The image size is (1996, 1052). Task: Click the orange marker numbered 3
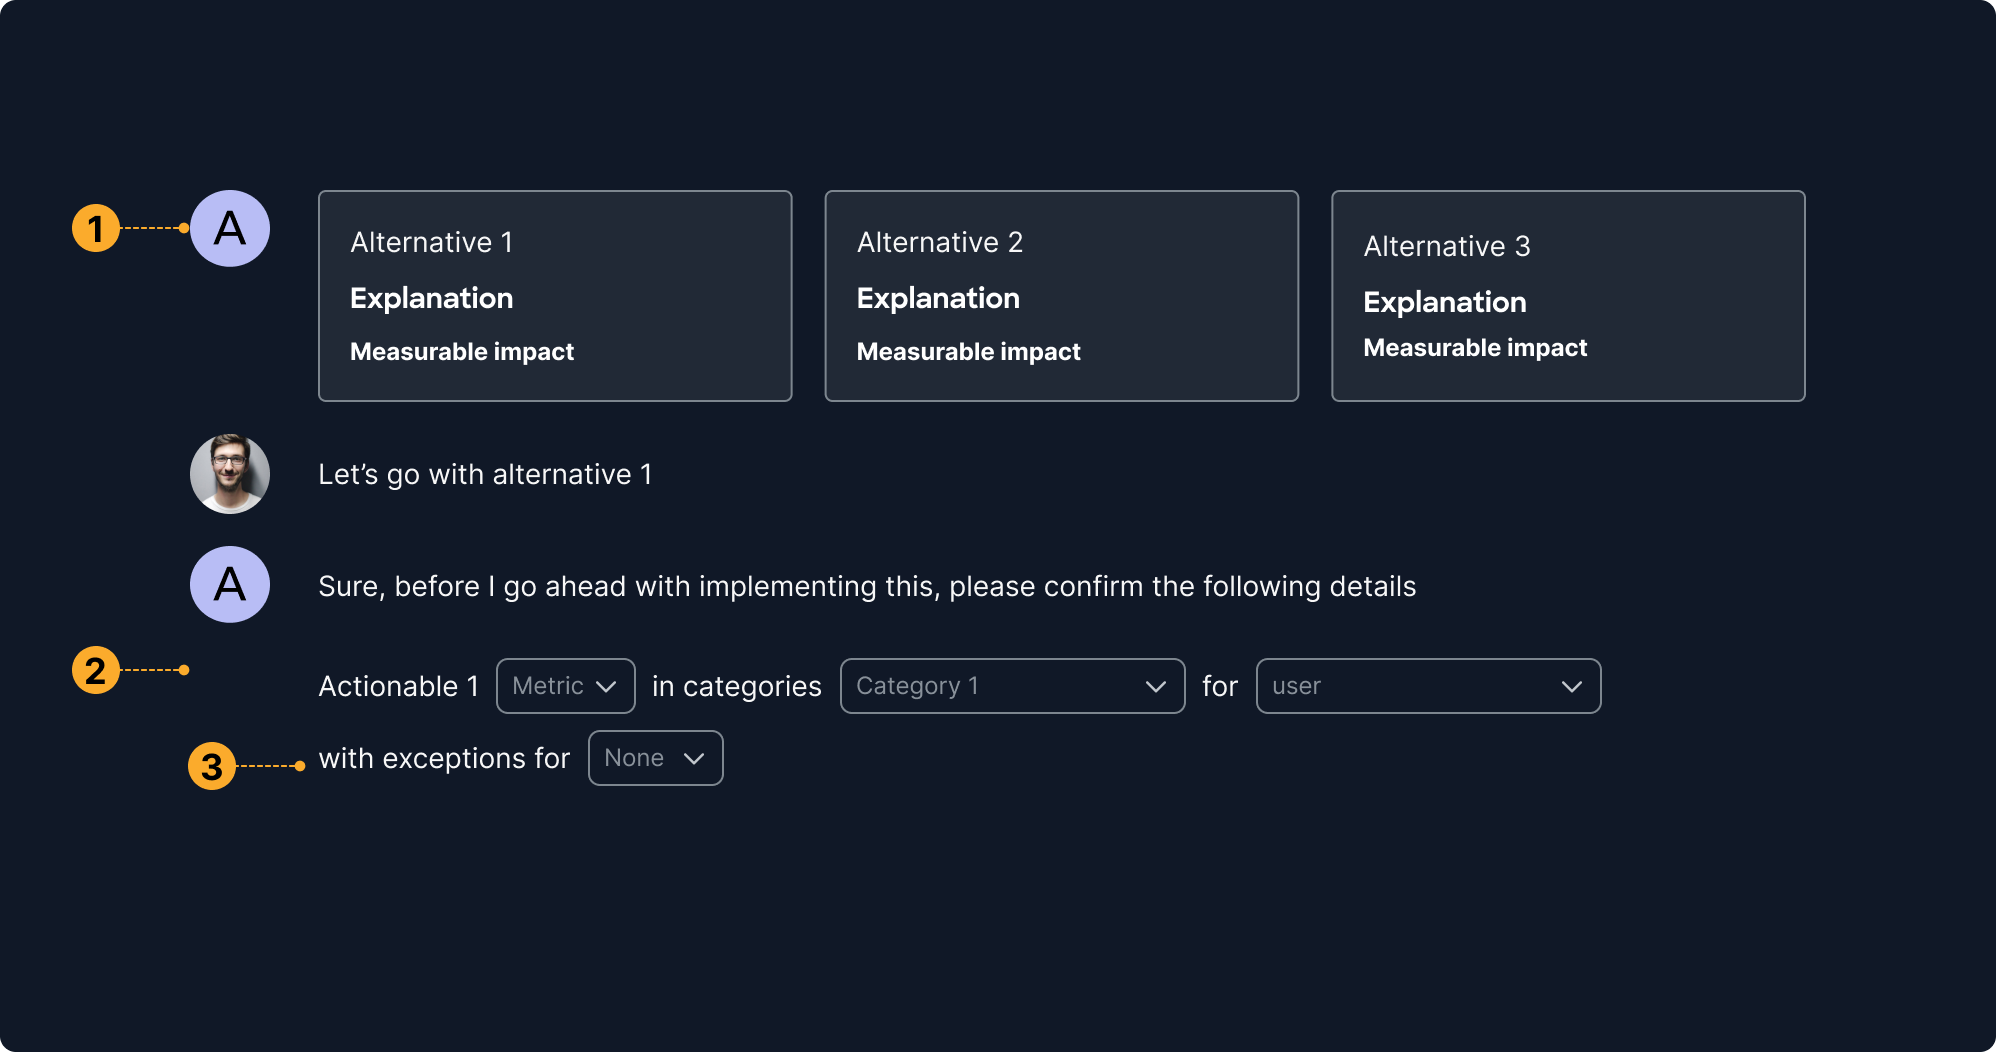(x=211, y=767)
